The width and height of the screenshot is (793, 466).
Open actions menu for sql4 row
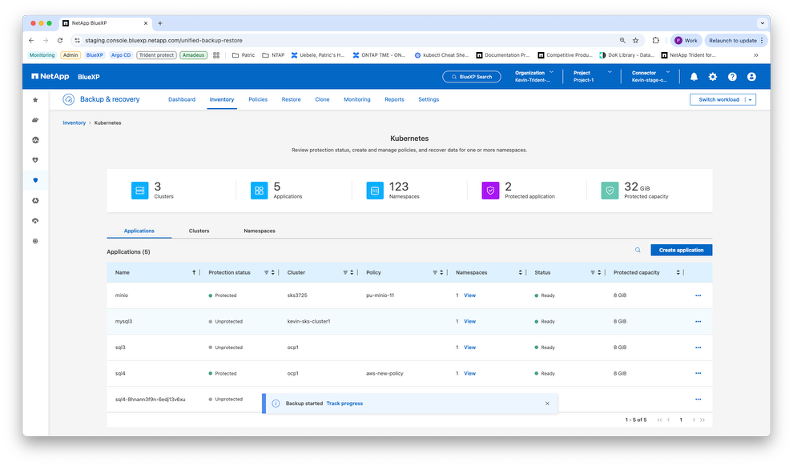pos(698,373)
